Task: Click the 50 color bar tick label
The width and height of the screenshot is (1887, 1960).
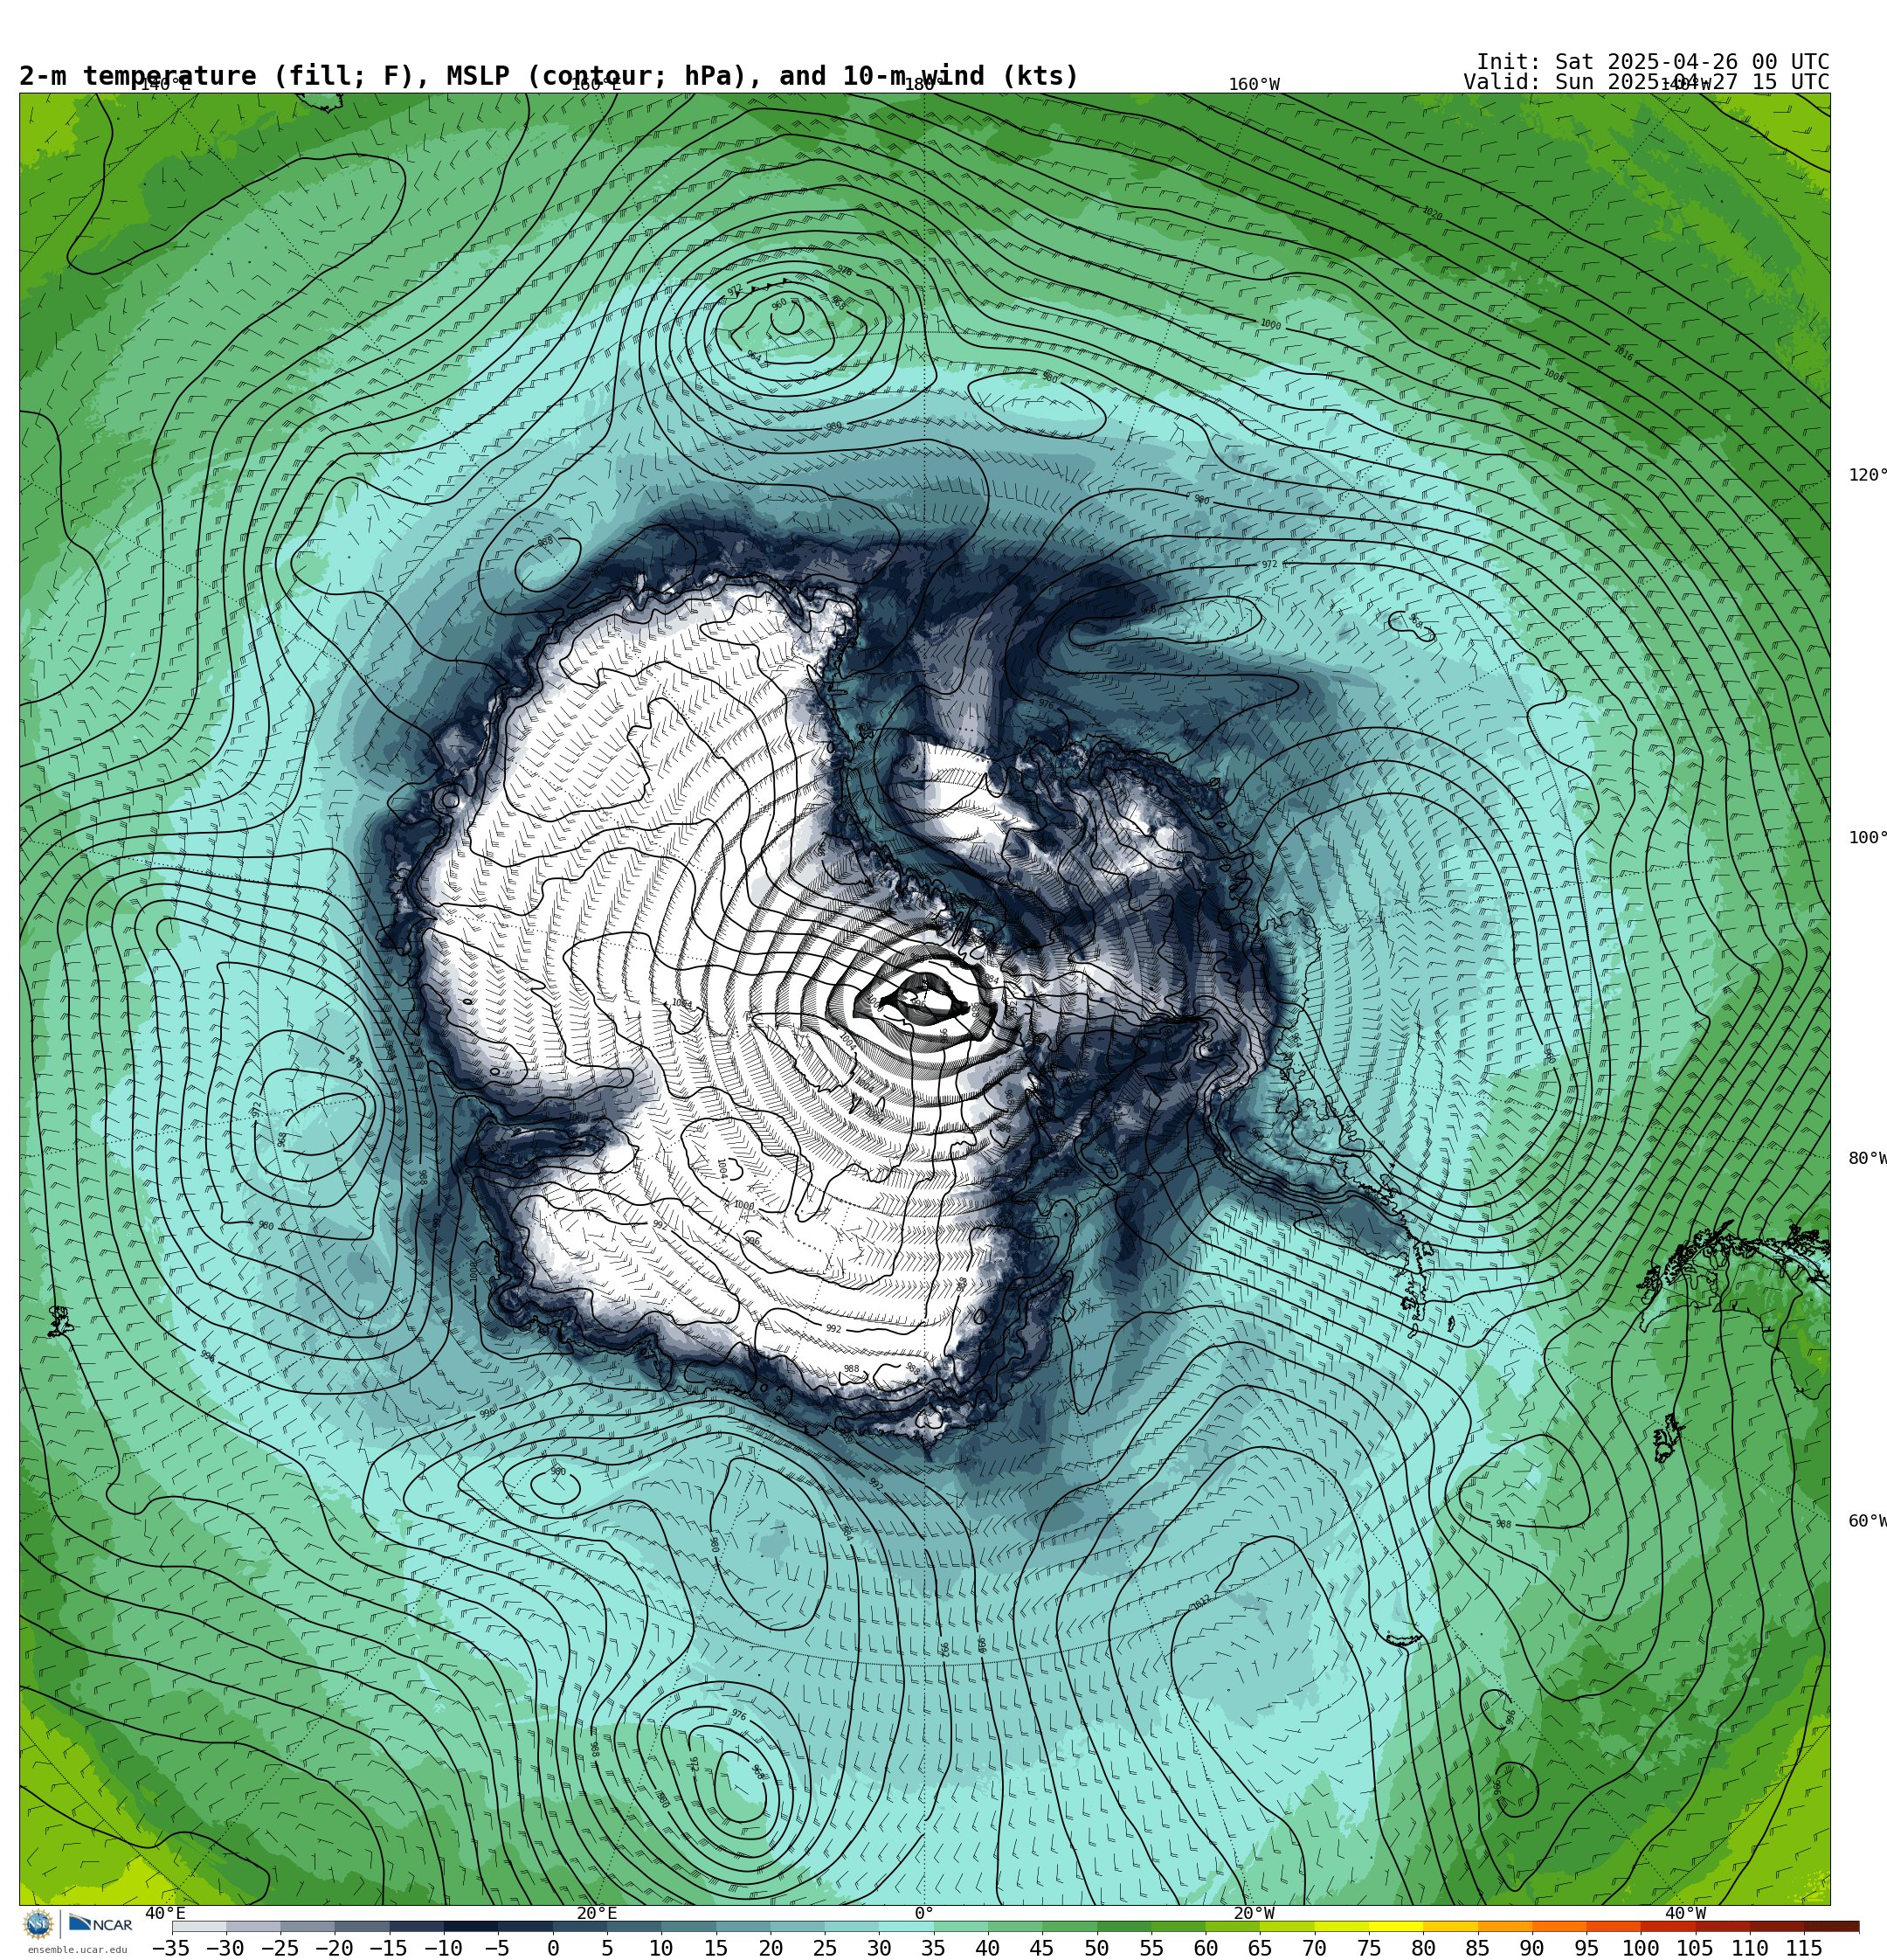Action: (x=1097, y=1948)
